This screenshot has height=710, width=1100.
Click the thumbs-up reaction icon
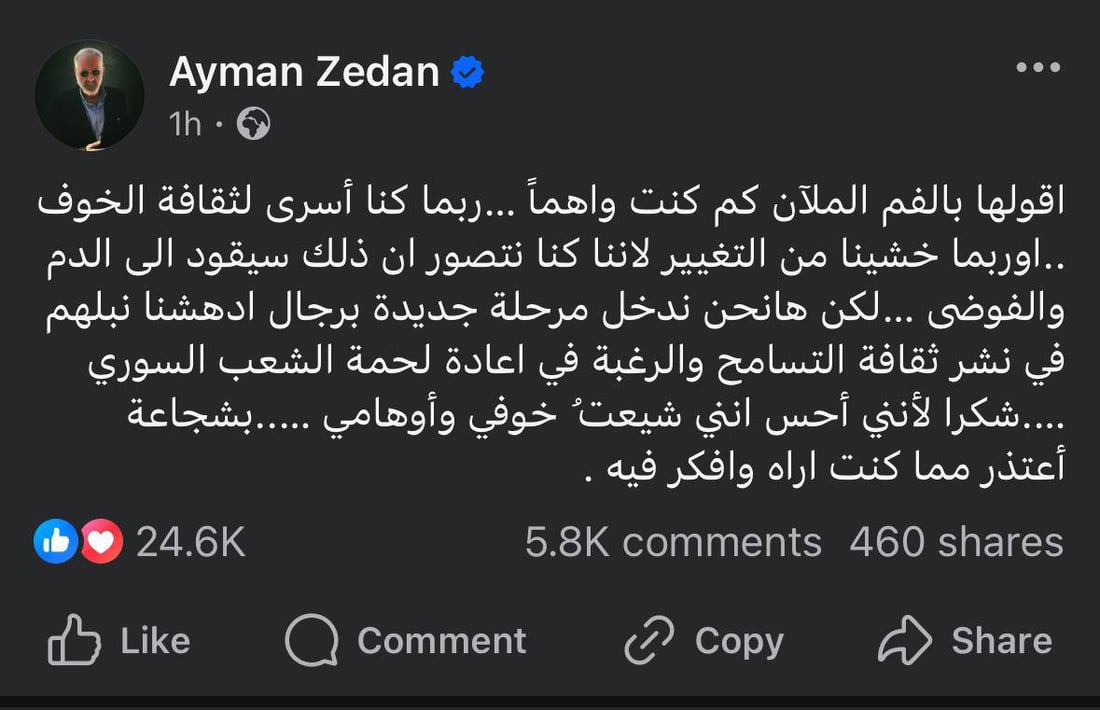(x=57, y=541)
